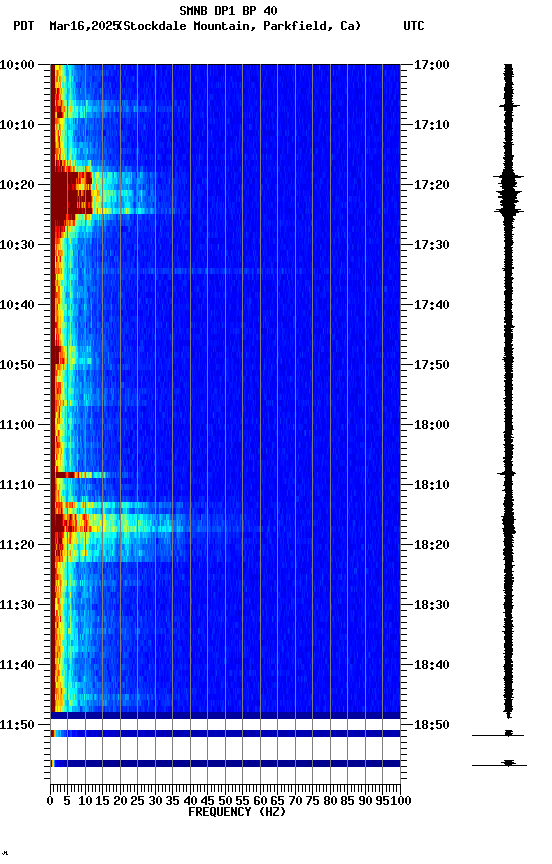
Task: Click the '10:20' PDT time label
Action: (17, 185)
